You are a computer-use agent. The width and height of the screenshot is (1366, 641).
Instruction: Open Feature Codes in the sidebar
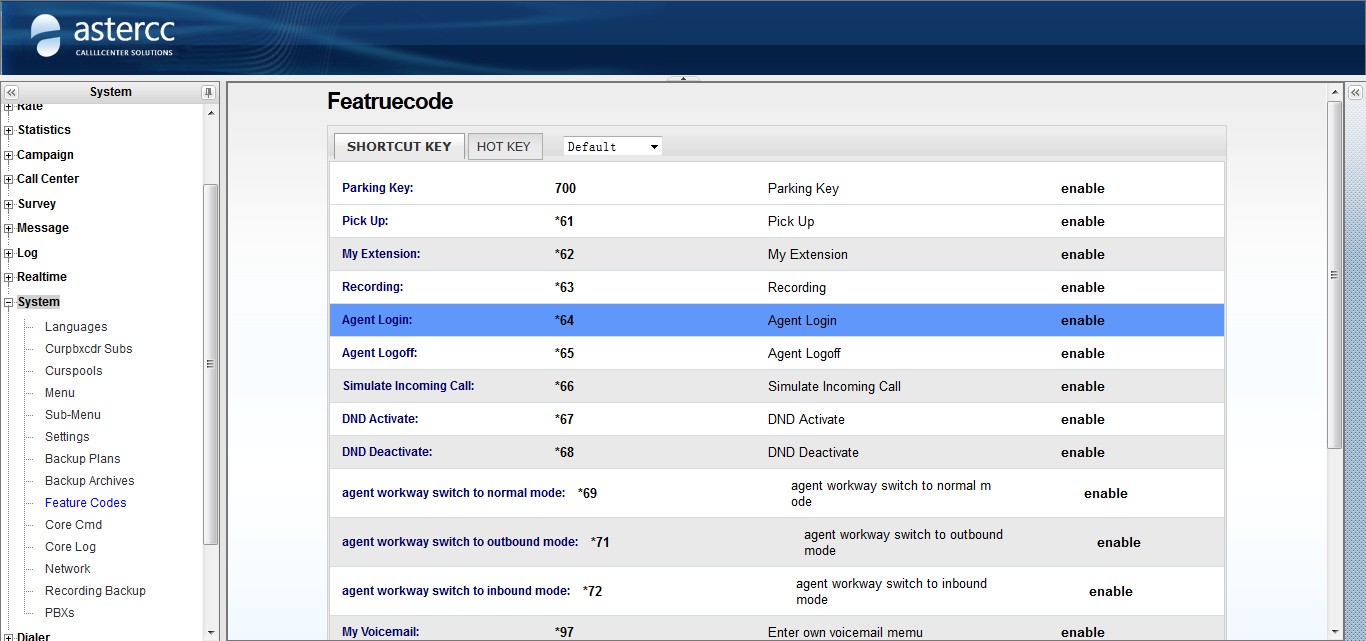point(85,503)
